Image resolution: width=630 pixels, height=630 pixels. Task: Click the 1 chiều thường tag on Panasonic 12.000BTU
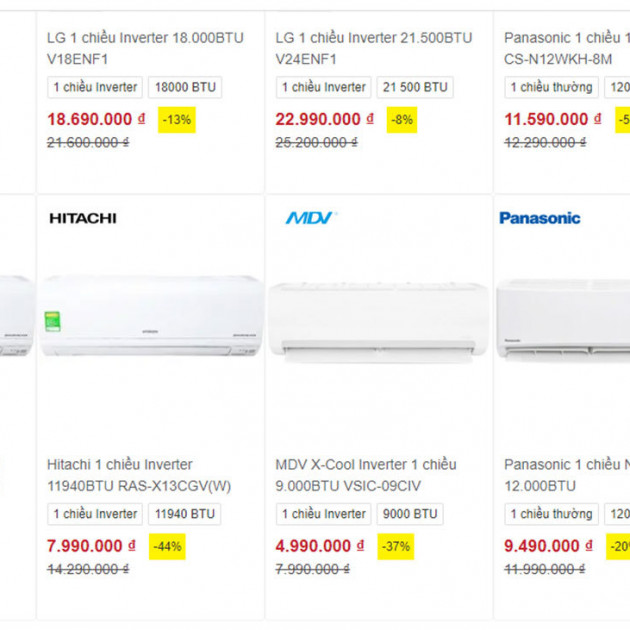[551, 514]
